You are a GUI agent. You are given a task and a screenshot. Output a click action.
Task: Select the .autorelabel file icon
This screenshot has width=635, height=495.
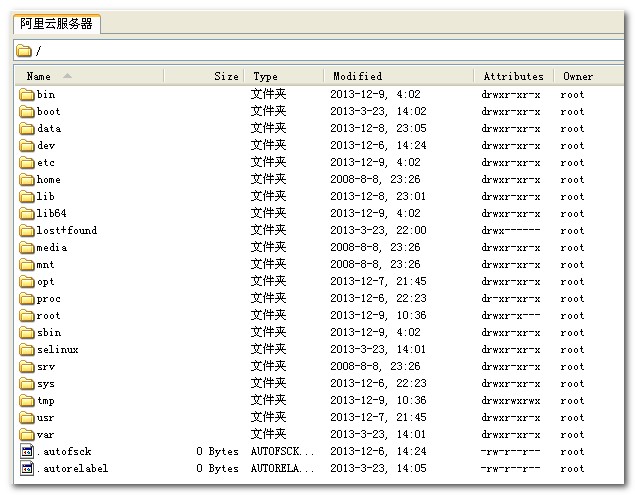(x=27, y=468)
